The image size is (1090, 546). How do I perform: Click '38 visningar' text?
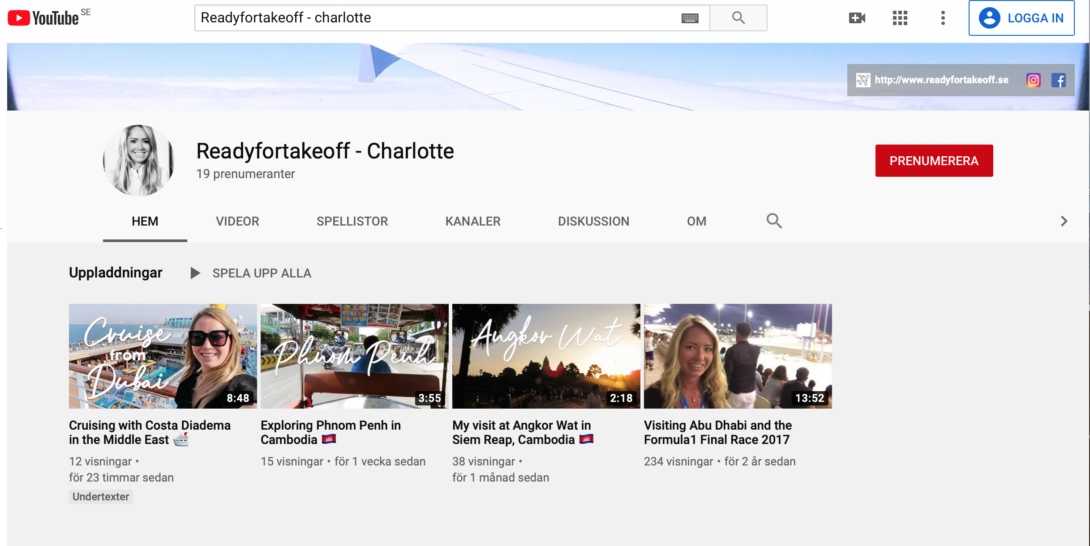484,461
